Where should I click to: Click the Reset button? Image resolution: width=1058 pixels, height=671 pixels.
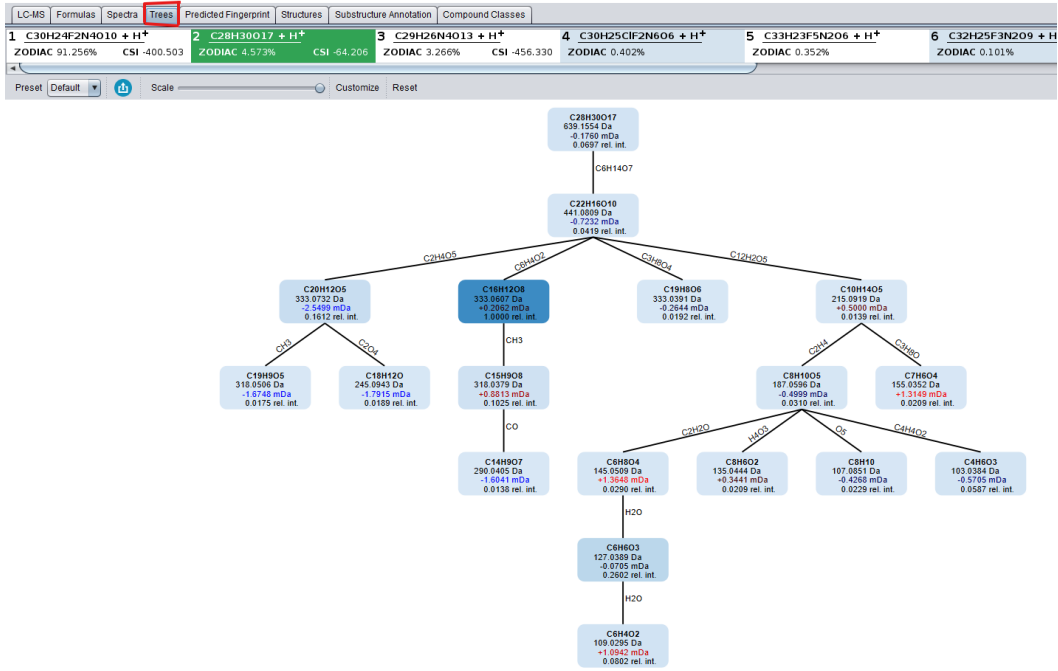tap(405, 88)
